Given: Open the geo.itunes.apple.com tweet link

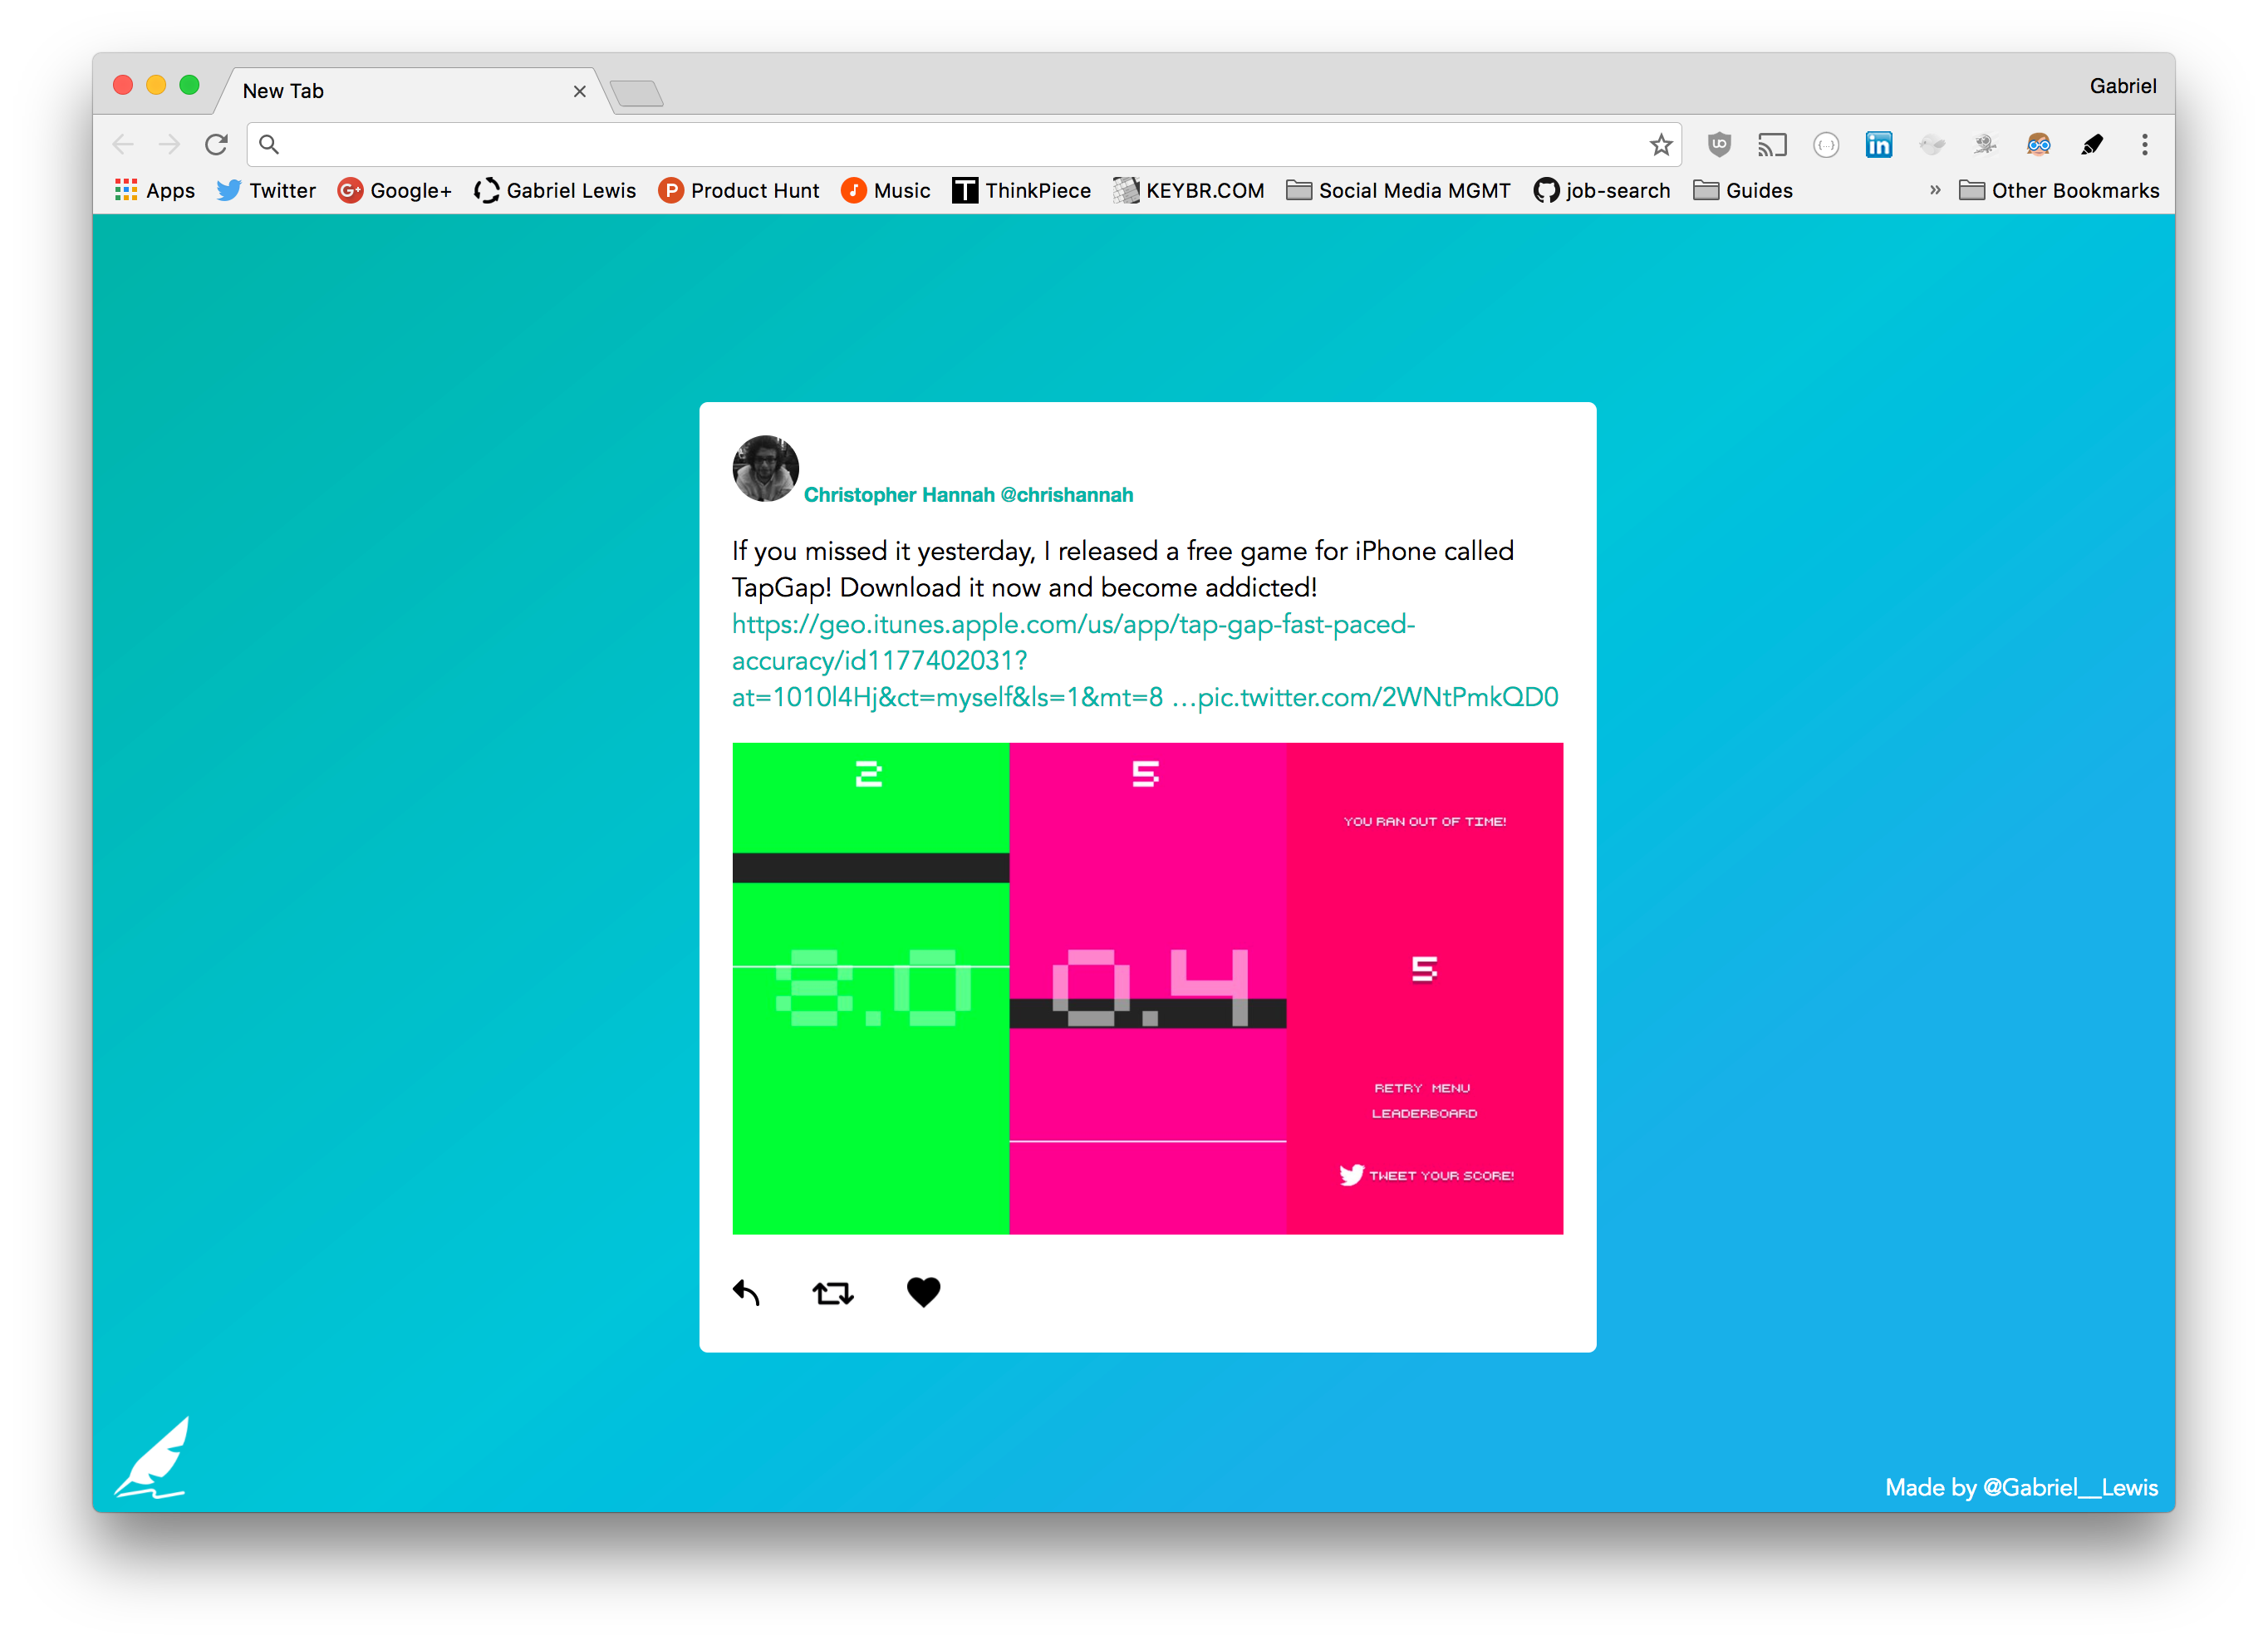Looking at the screenshot, I should point(1072,625).
